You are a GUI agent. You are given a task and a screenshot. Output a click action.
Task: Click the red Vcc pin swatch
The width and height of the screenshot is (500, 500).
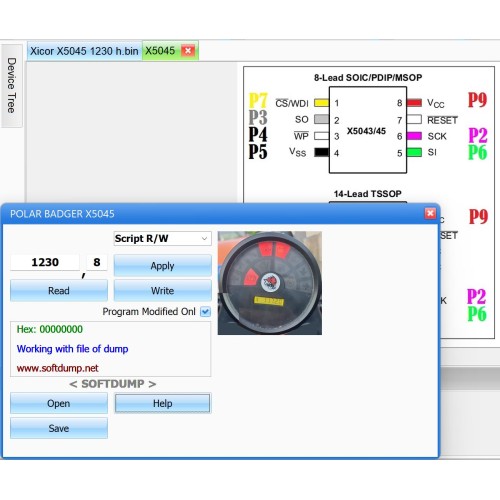[x=414, y=103]
